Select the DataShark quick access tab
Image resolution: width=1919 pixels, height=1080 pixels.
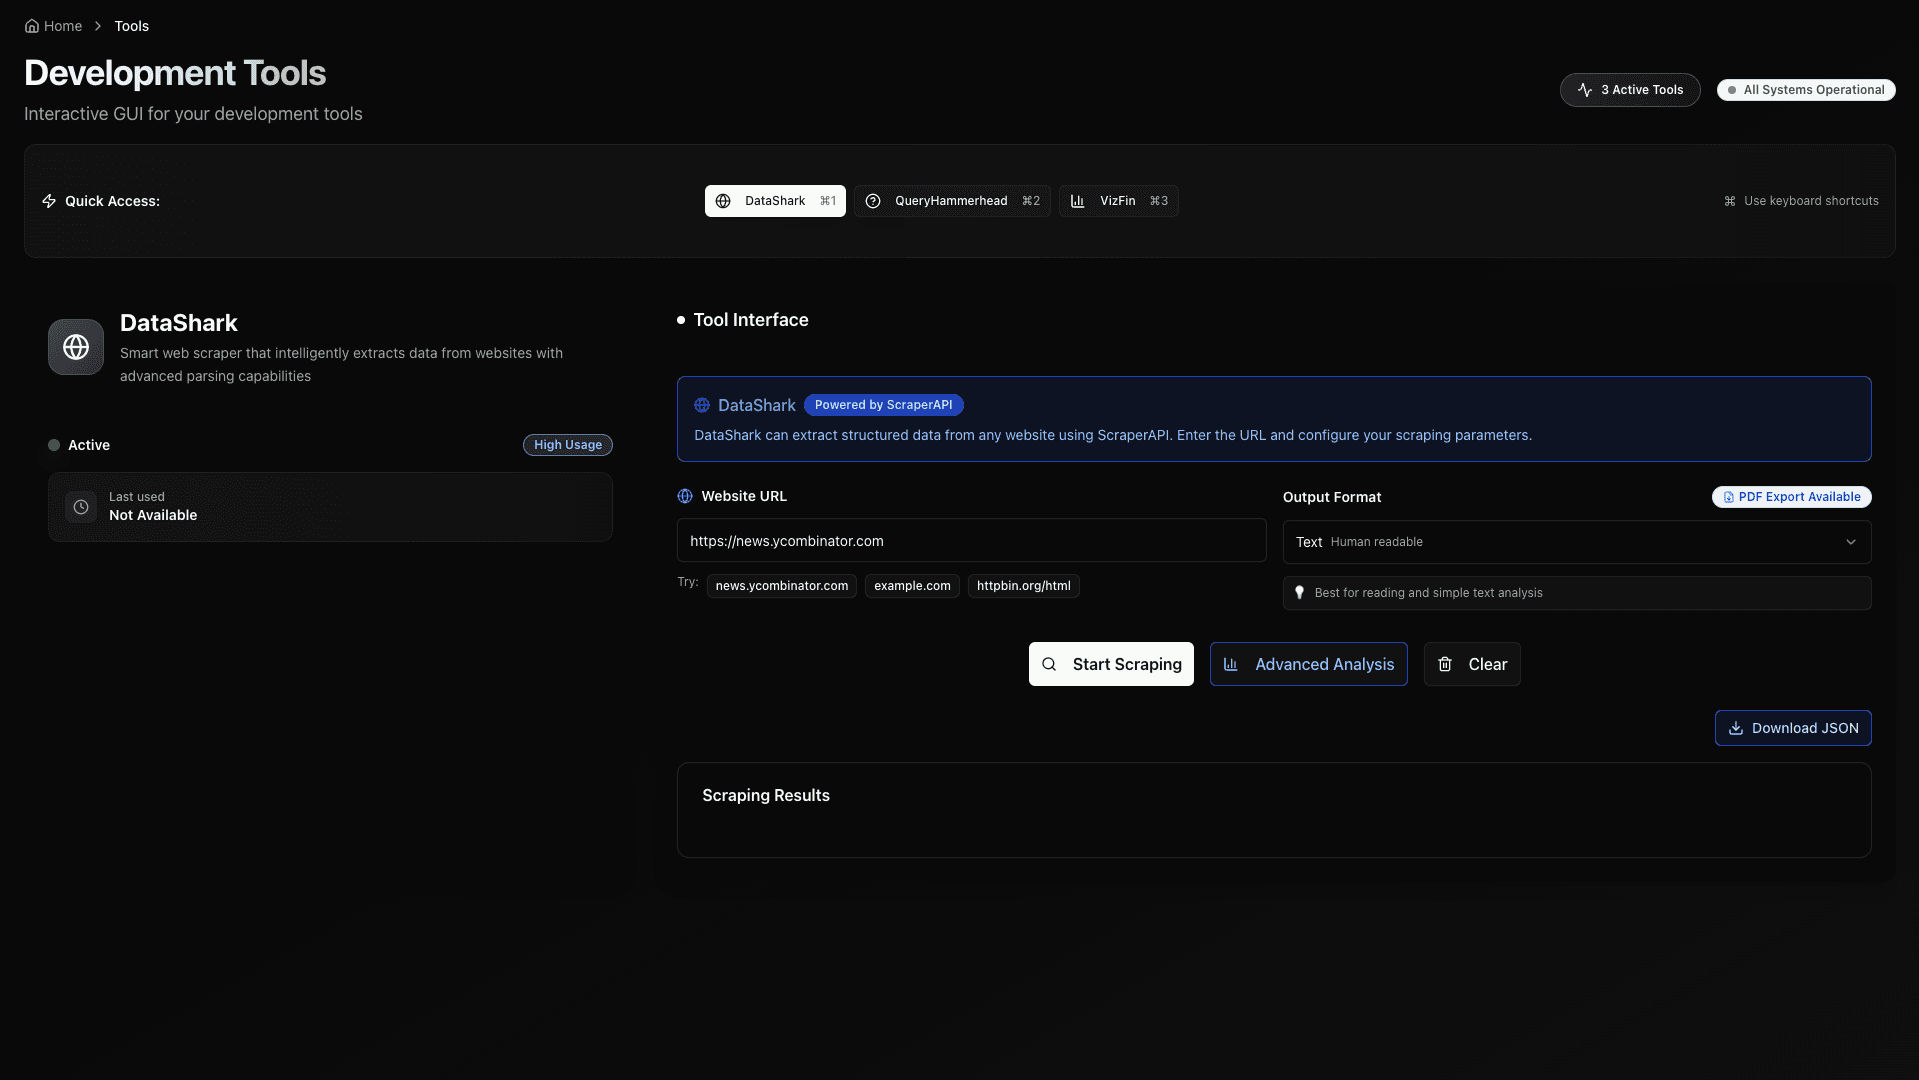(775, 201)
